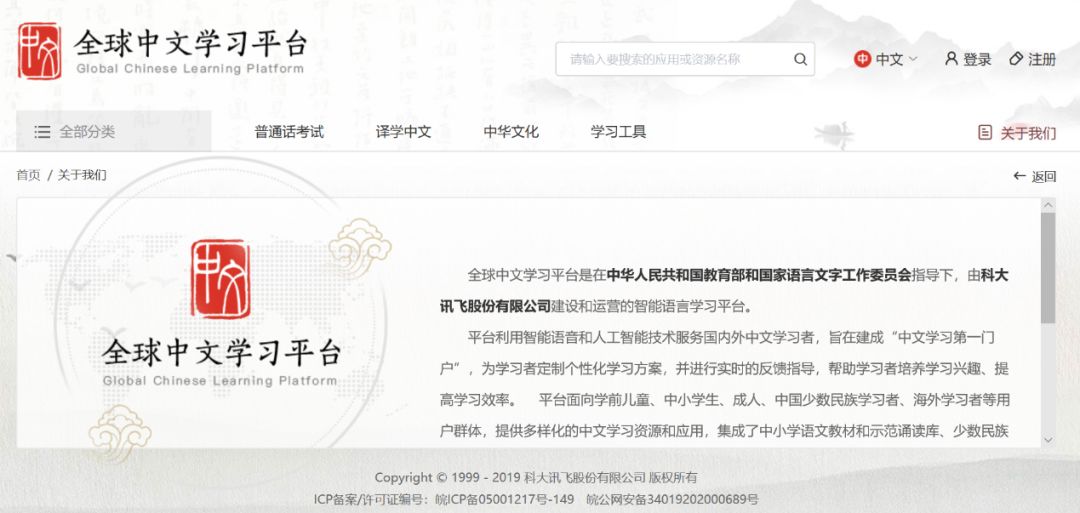Screen dimensions: 1080x513
Task: Open the 注册 register link
Action: (1041, 60)
